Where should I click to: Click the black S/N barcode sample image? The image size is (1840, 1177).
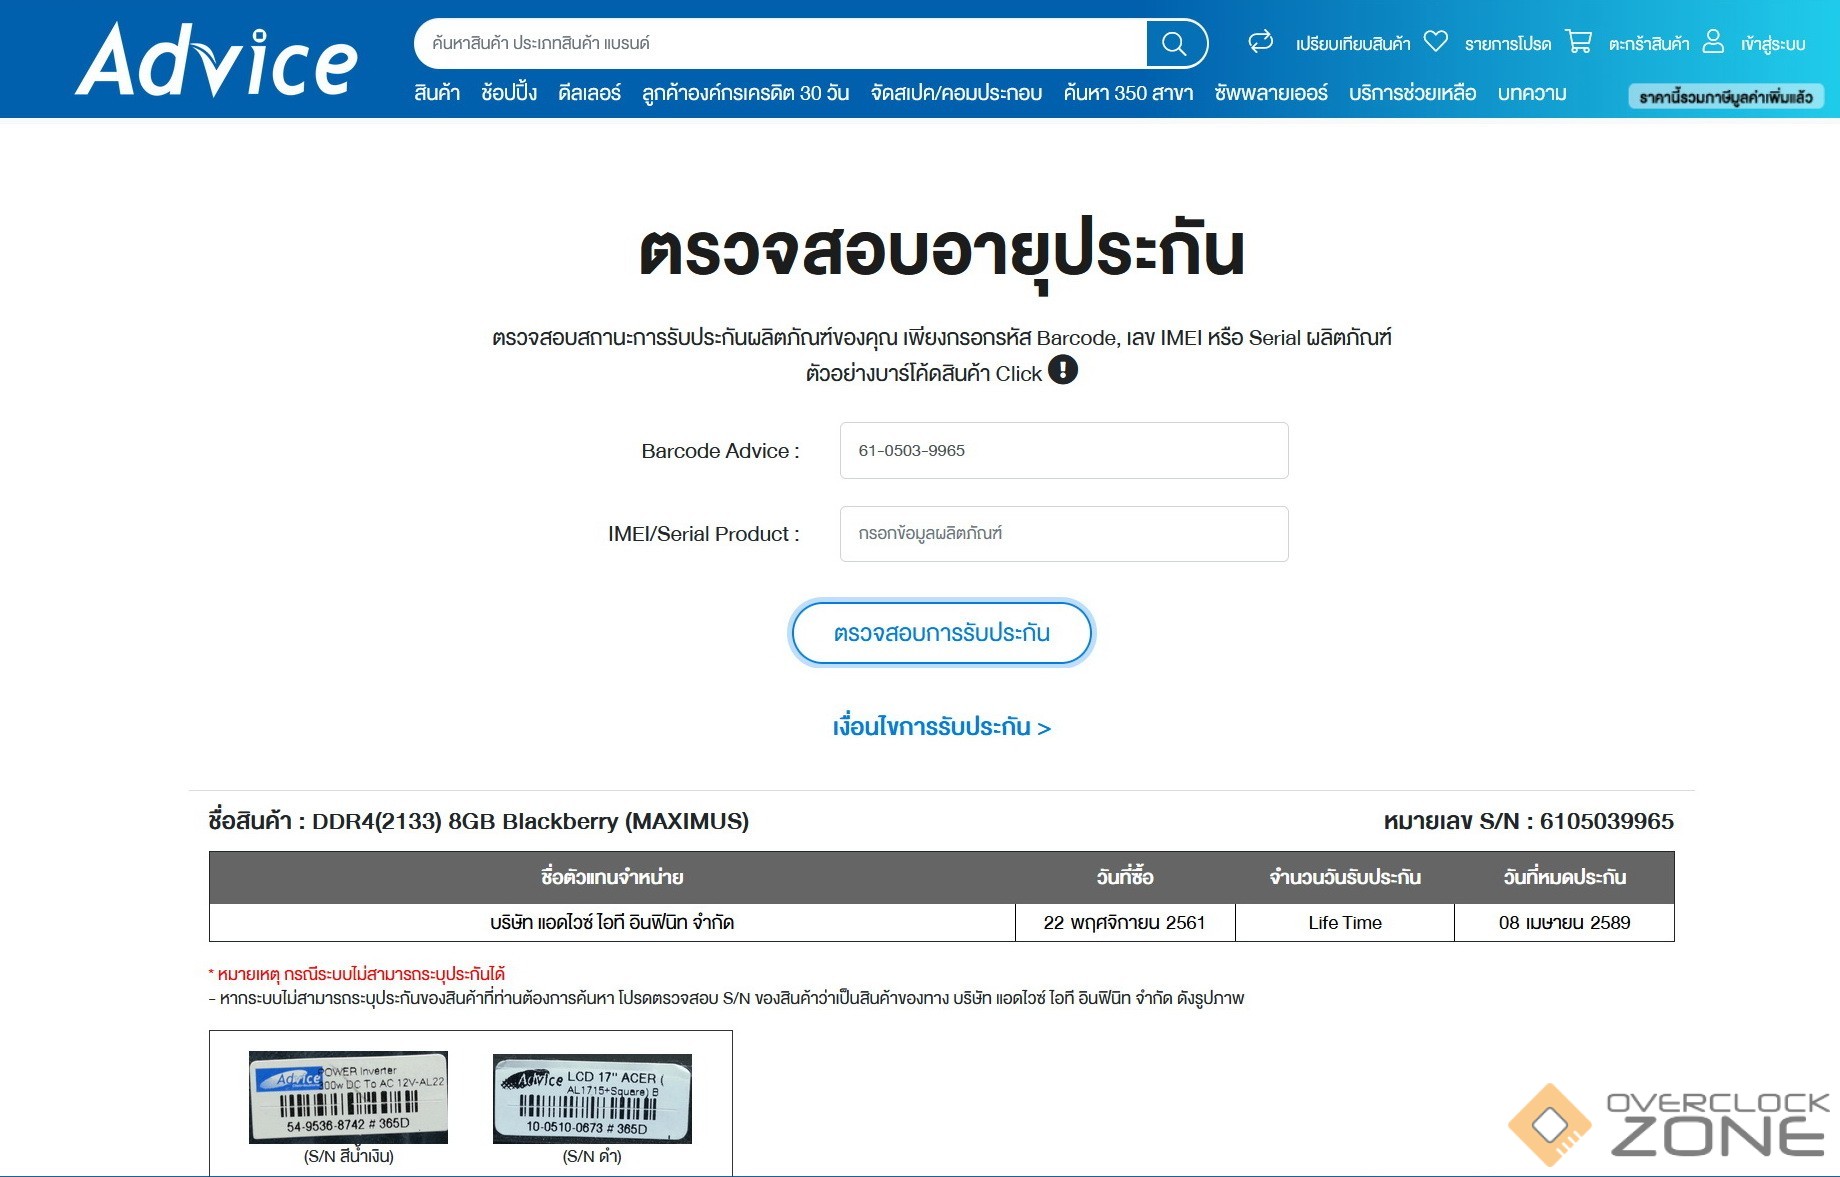[592, 1099]
